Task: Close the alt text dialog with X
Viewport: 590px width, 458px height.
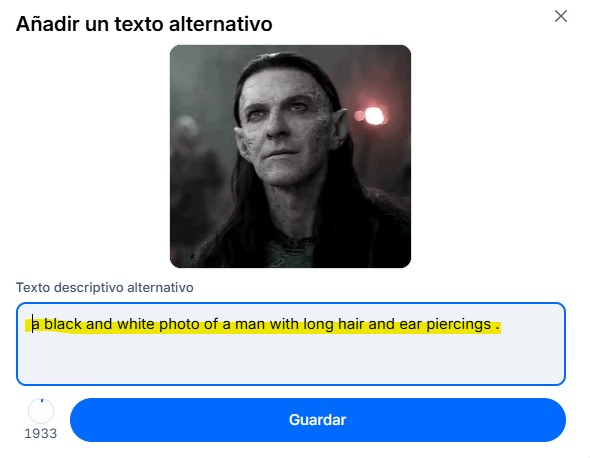Action: coord(561,16)
